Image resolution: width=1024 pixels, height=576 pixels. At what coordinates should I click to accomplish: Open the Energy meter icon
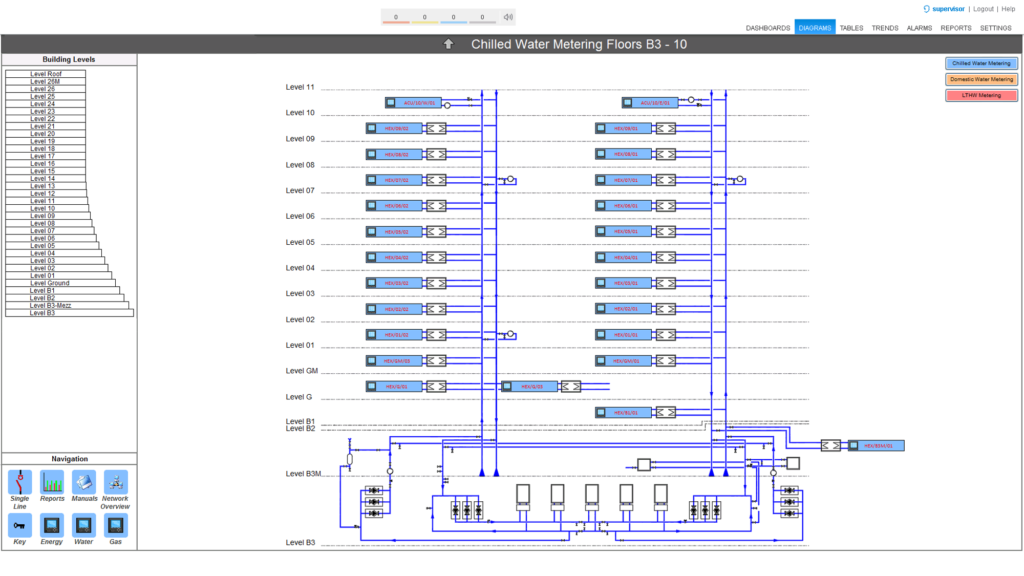point(52,525)
